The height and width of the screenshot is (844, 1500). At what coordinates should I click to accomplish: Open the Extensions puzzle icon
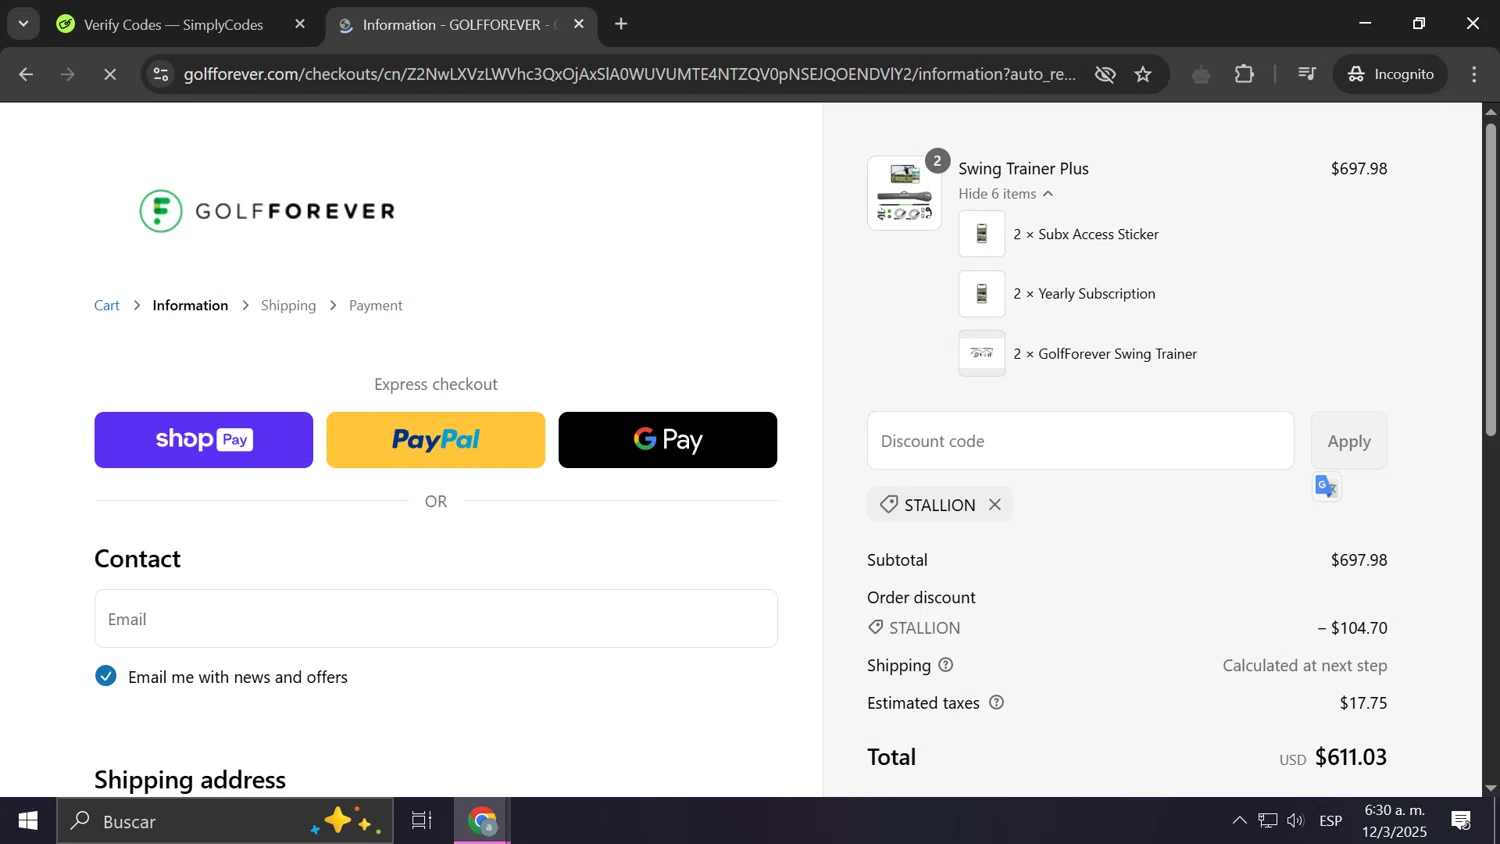pos(1244,74)
